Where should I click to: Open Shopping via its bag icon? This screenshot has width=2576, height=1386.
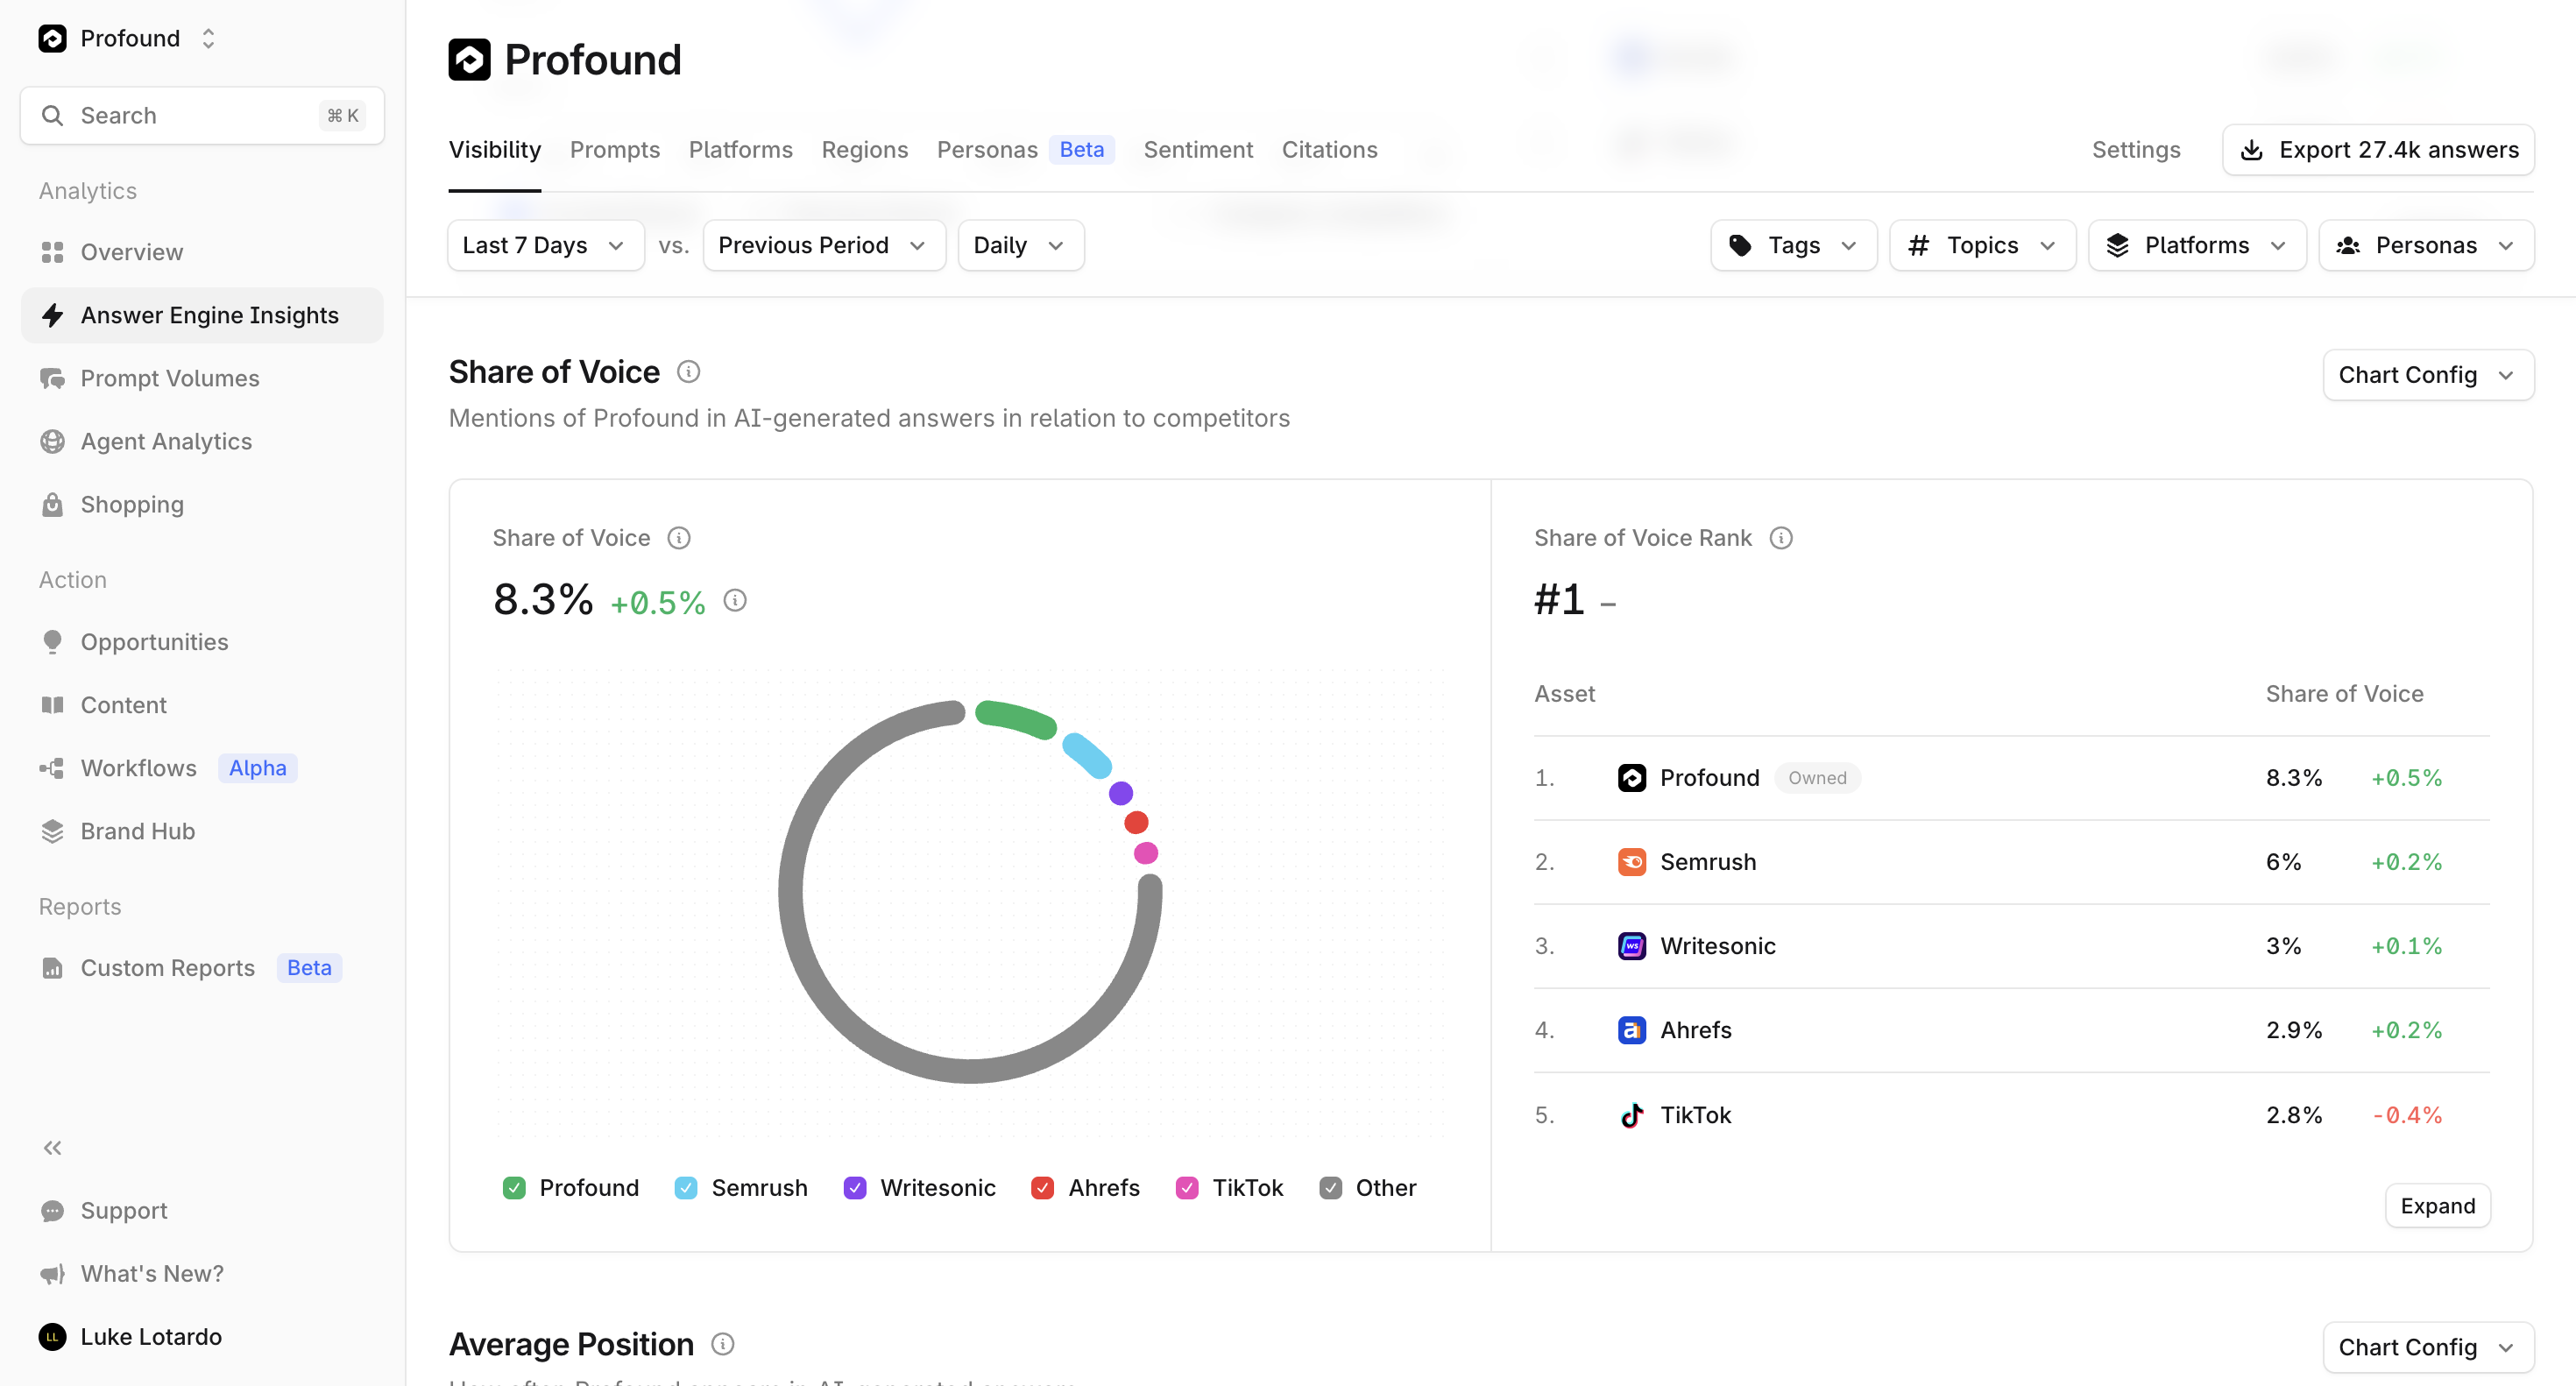[52, 504]
